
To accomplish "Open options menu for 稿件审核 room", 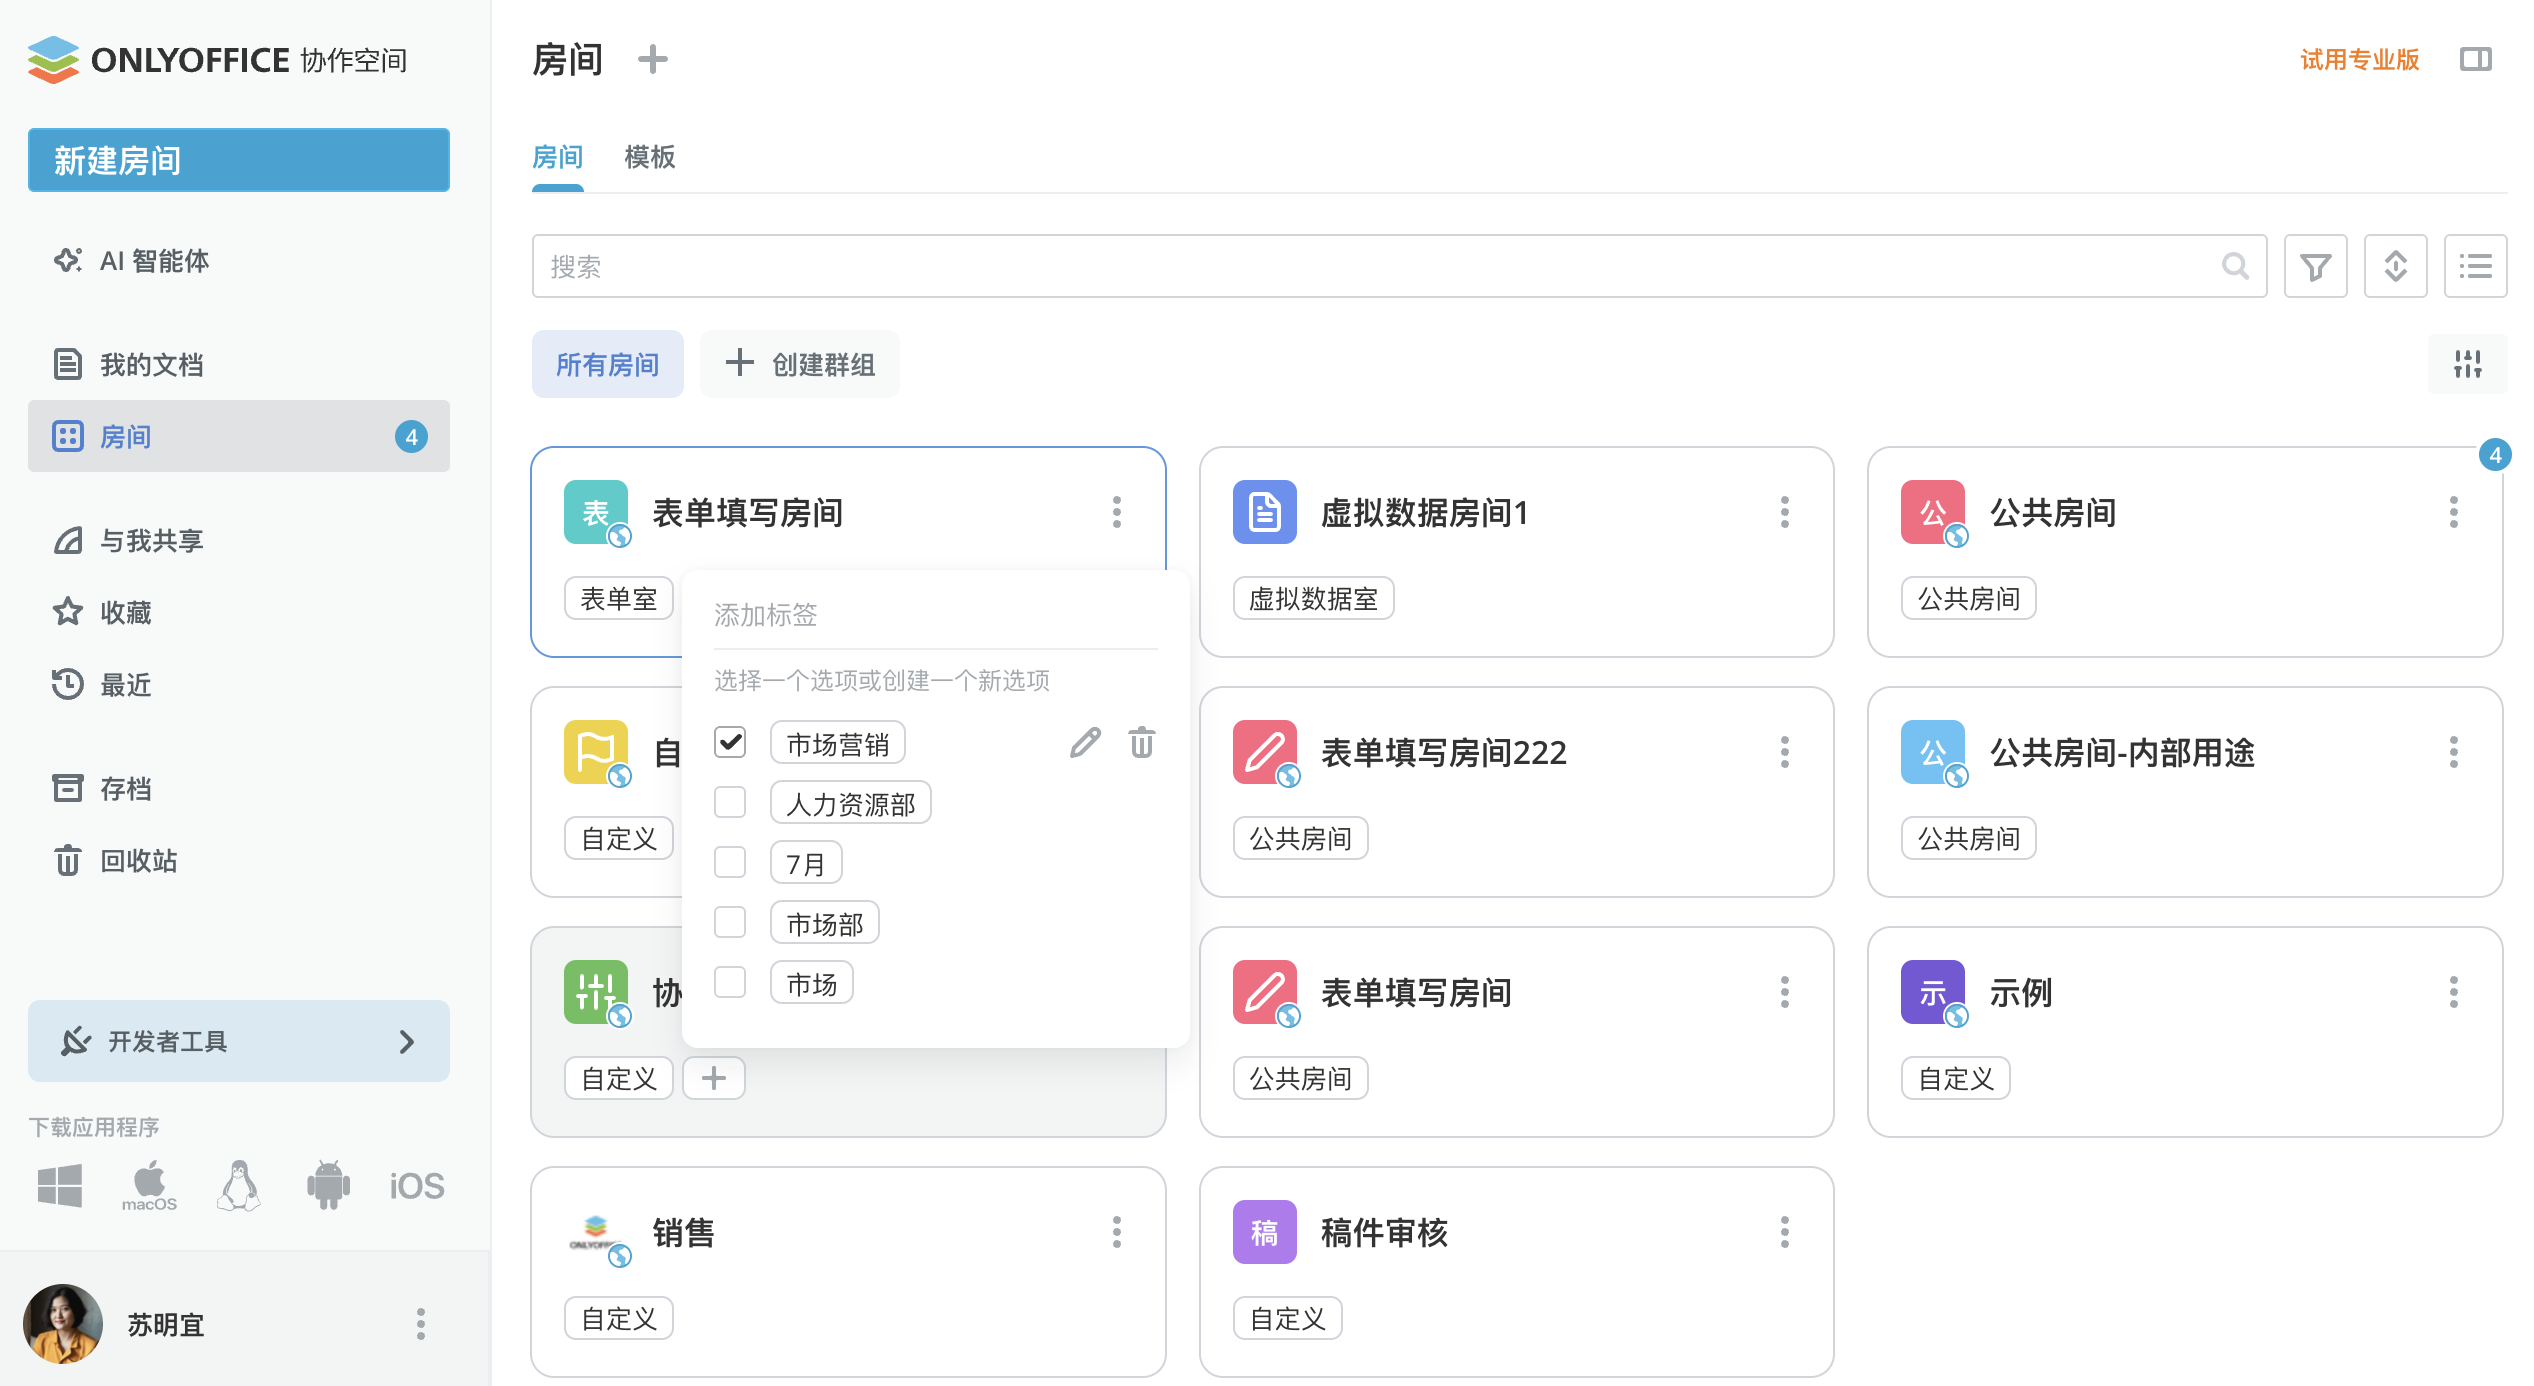I will pyautogui.click(x=1785, y=1232).
